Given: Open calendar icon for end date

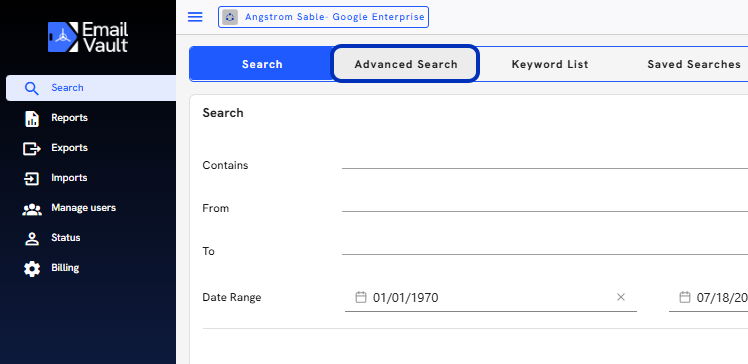Looking at the screenshot, I should (685, 297).
